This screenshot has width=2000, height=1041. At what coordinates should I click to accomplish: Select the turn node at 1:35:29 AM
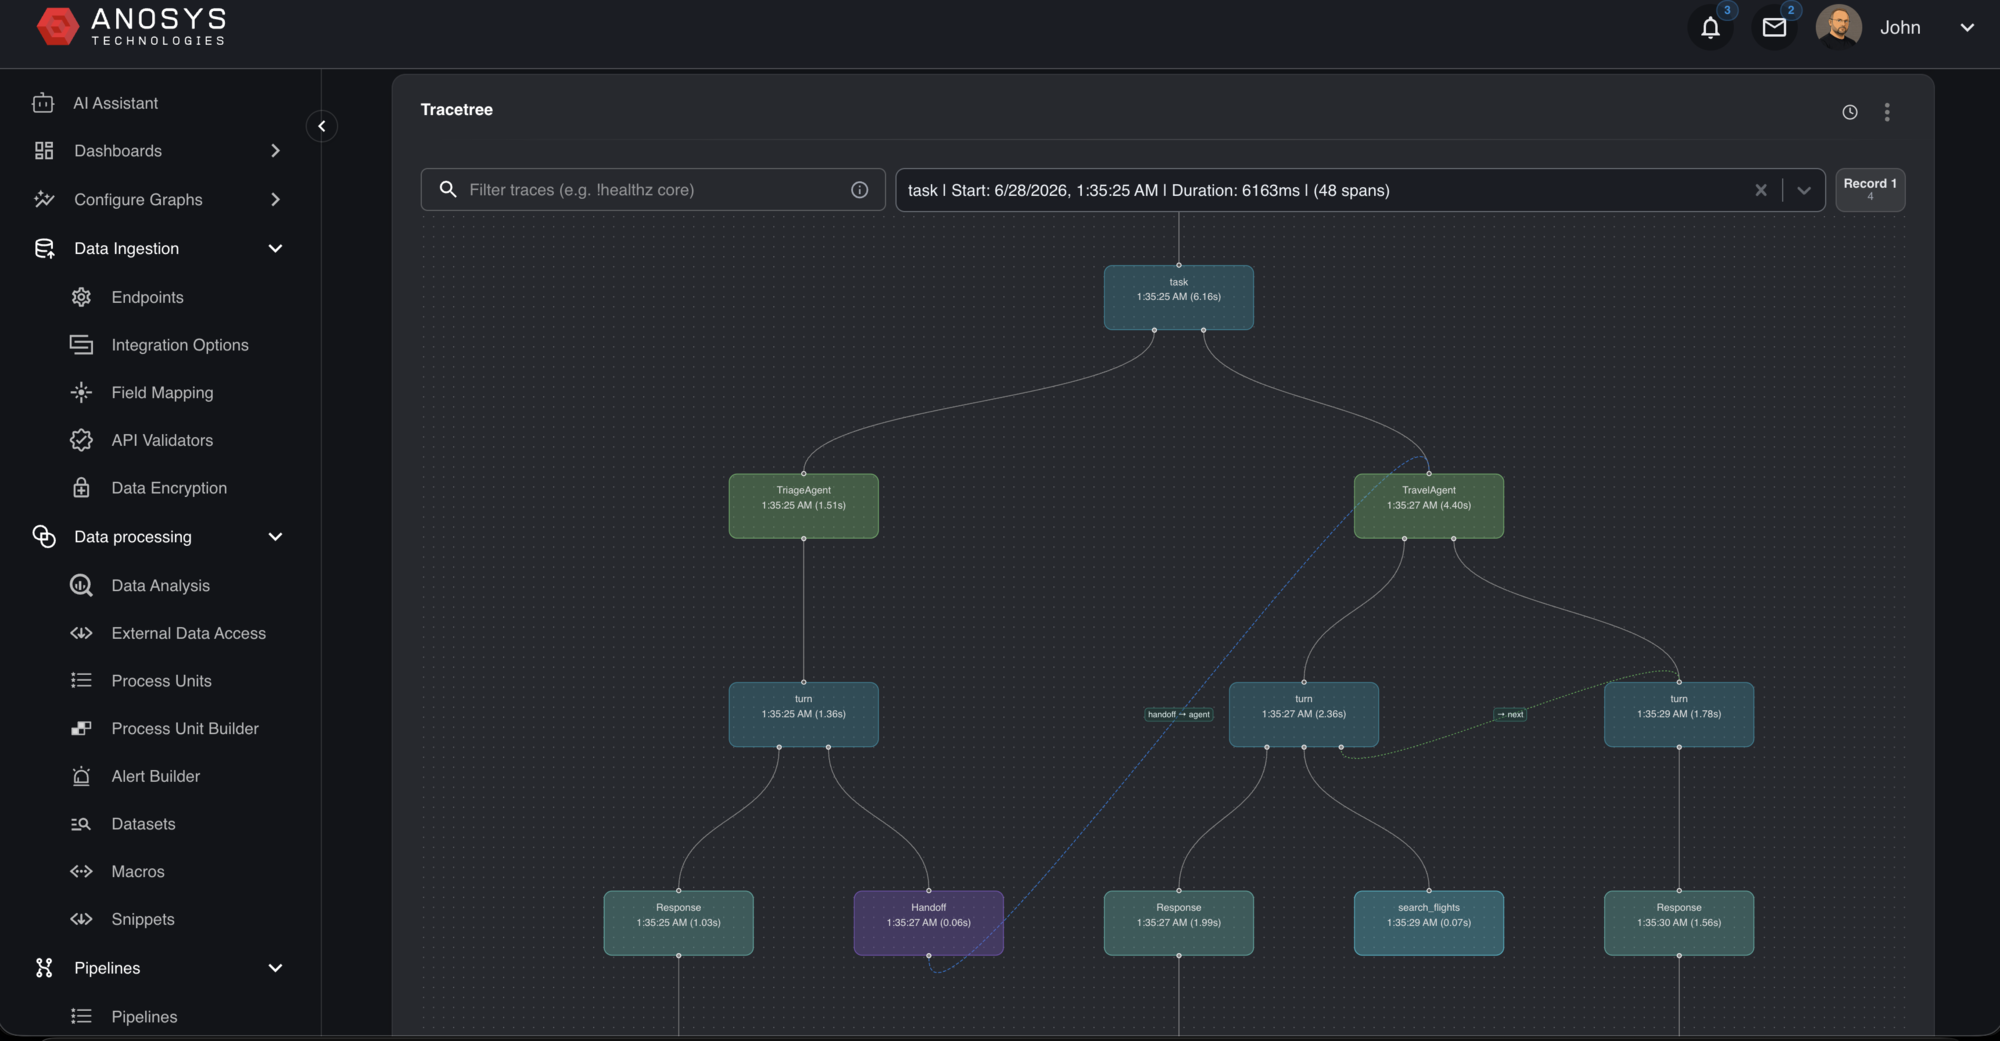1679,714
